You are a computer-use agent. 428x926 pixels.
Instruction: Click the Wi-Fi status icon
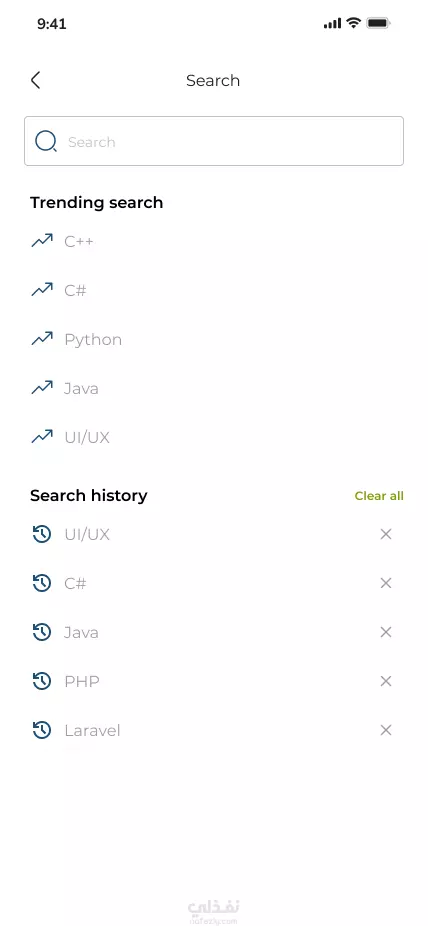click(354, 23)
